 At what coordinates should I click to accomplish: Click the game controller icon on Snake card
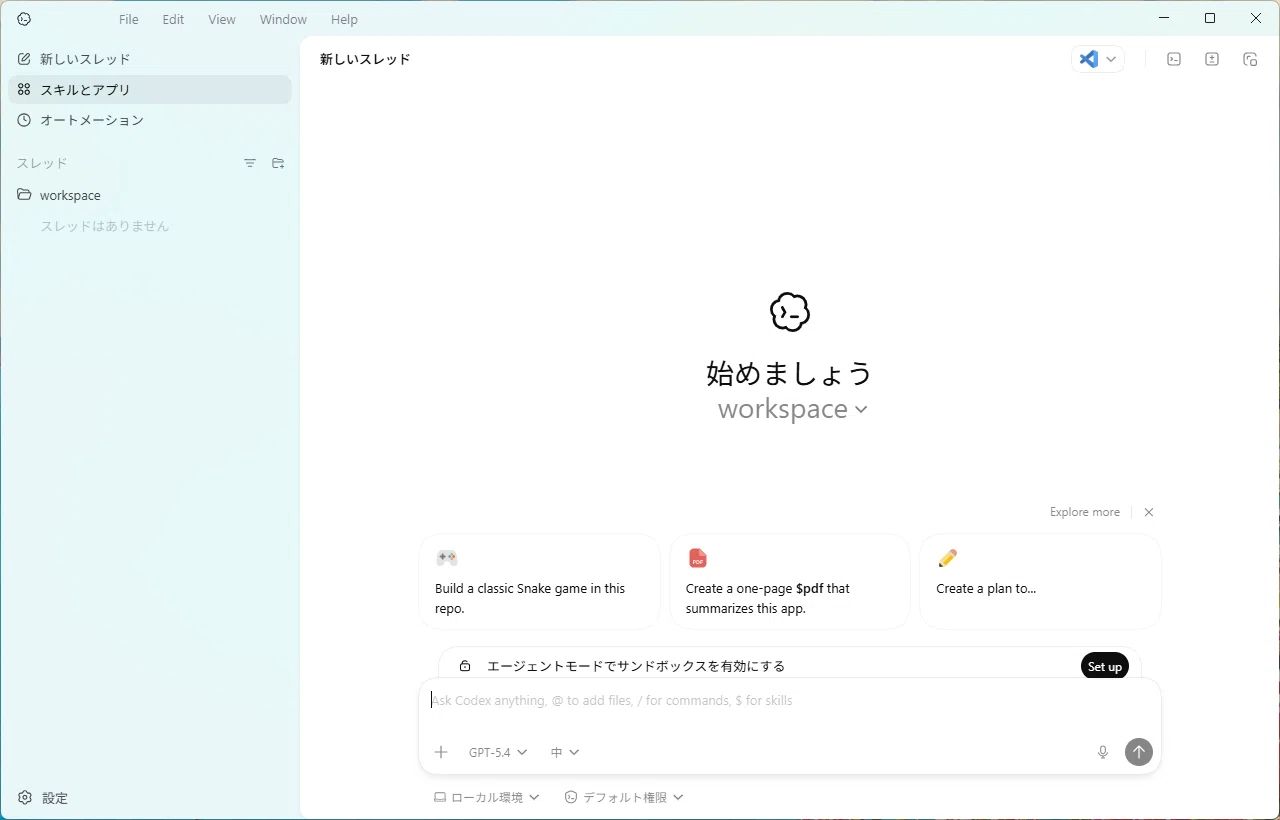tap(447, 558)
